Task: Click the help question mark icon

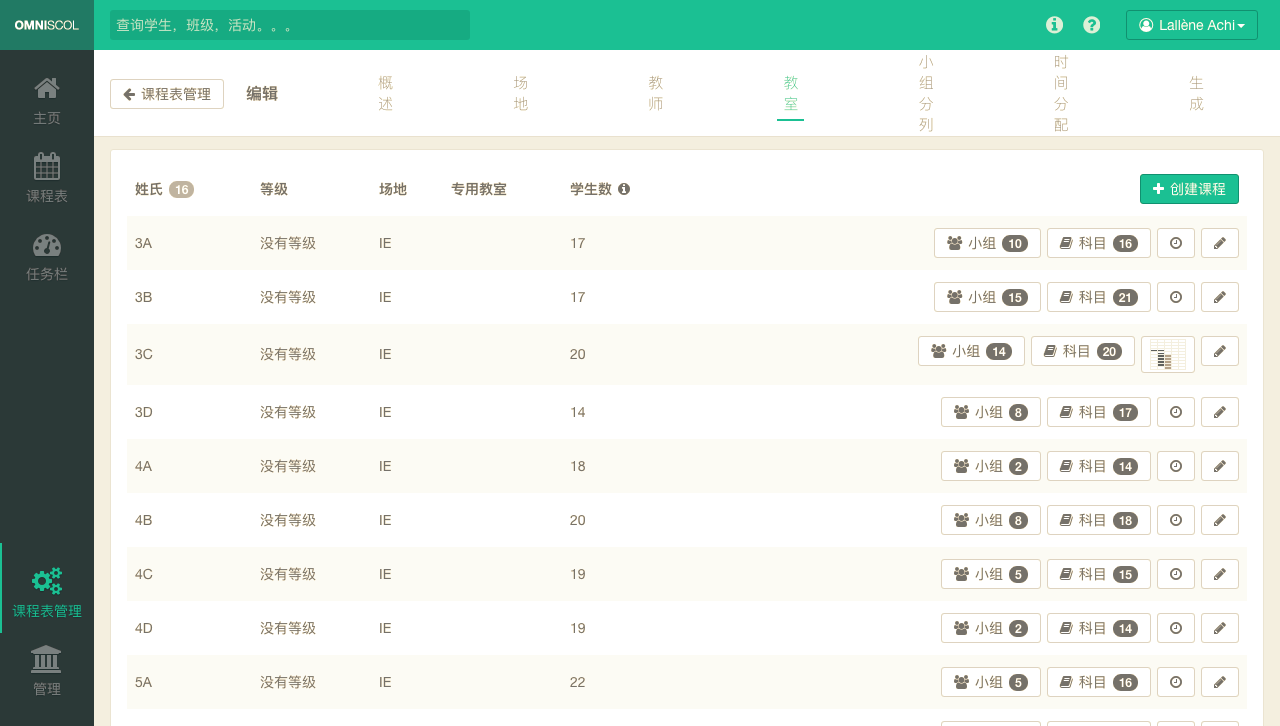Action: point(1092,25)
